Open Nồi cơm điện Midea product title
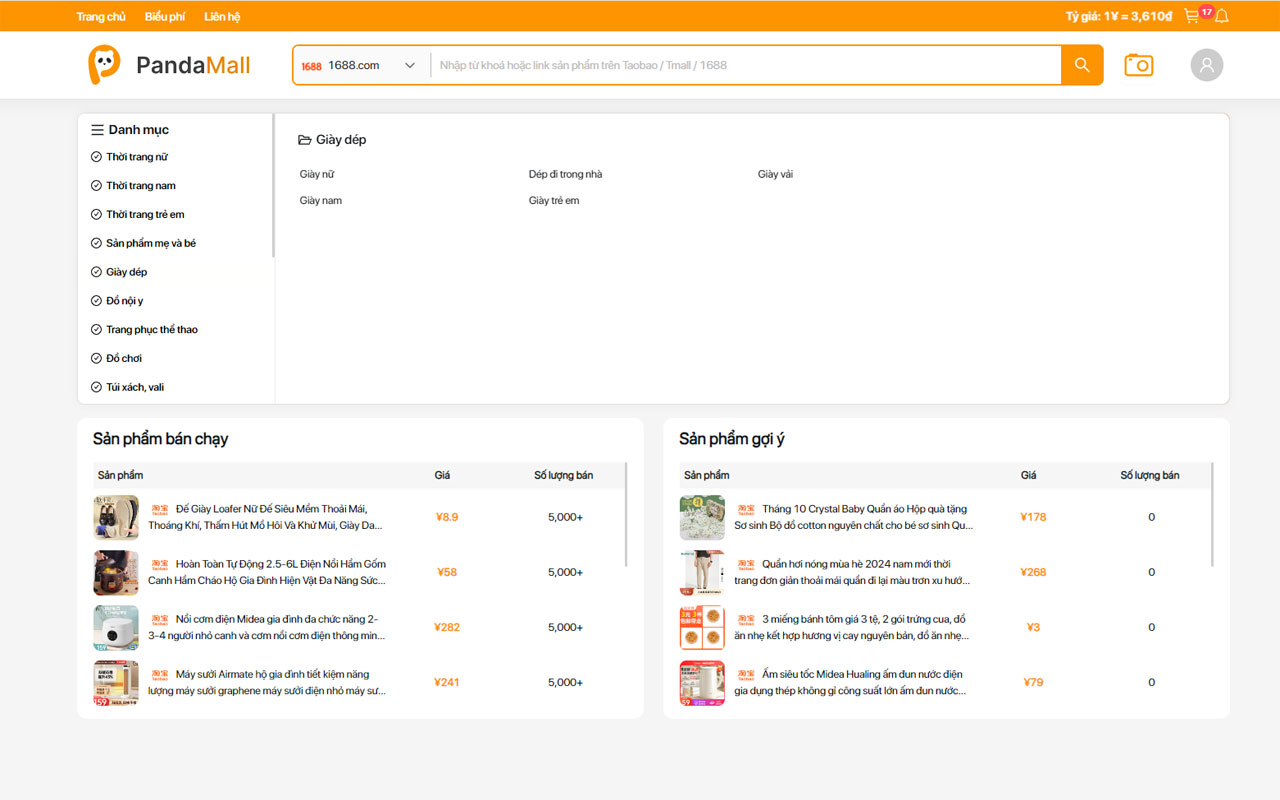Viewport: 1280px width, 800px height. [x=267, y=627]
